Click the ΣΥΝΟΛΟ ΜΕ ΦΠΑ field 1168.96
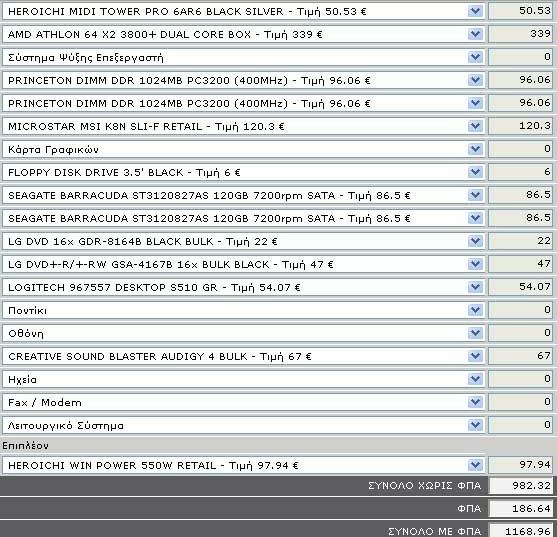This screenshot has width=557, height=537. pos(520,531)
